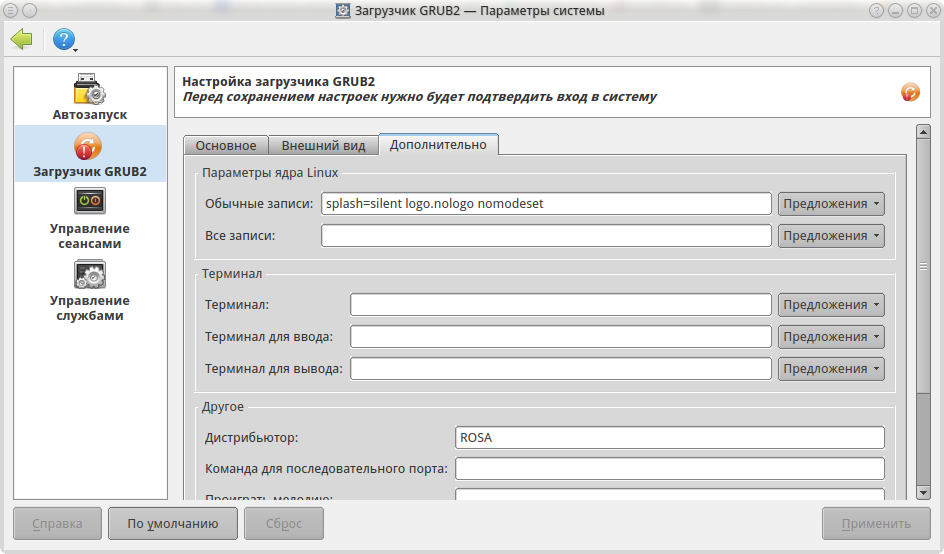Expand Предложения dropdown for Все записи
The width and height of the screenshot is (944, 554).
coord(831,236)
